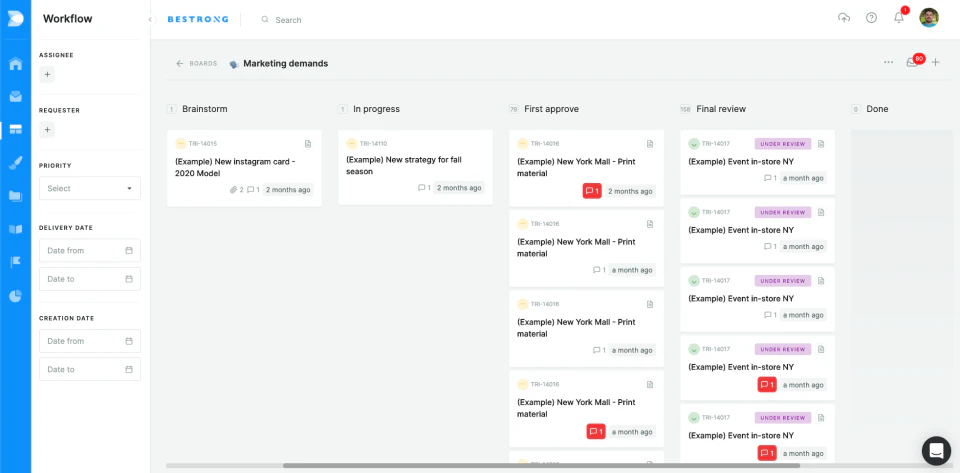The height and width of the screenshot is (473, 960).
Task: Click the cloud upload icon
Action: (x=844, y=18)
